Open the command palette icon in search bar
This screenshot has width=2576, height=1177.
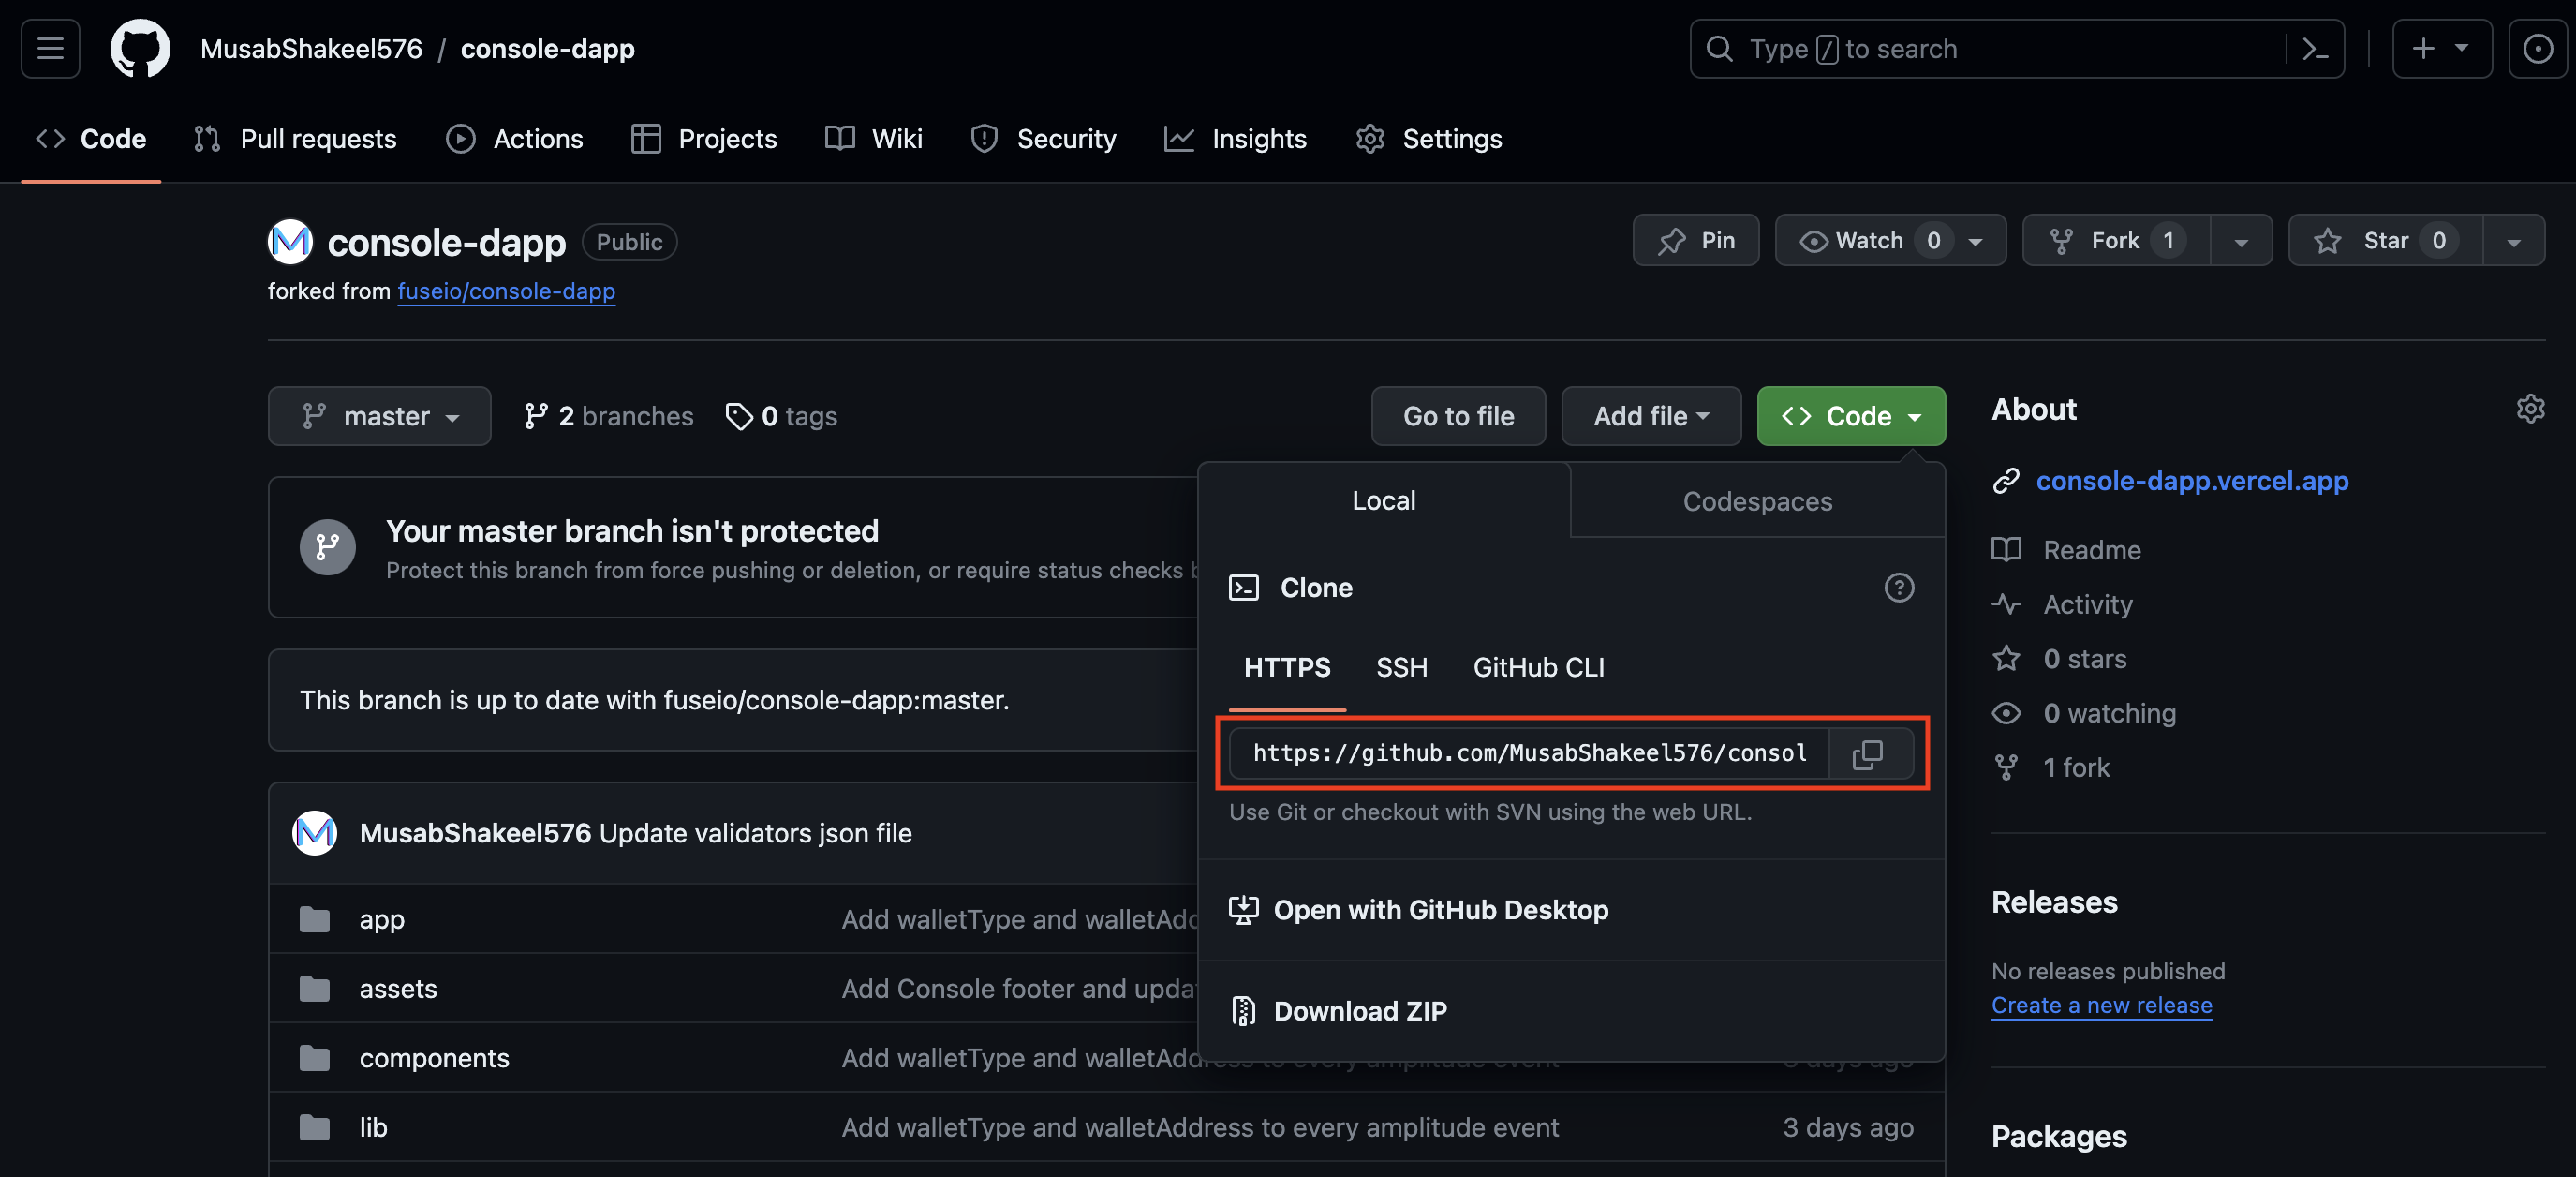pos(2314,48)
